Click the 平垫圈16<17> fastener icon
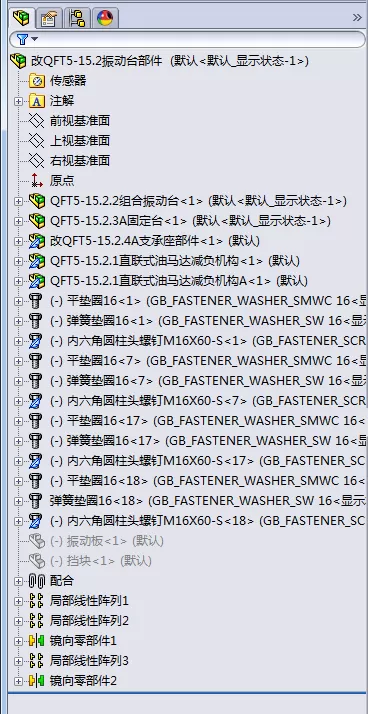This screenshot has height=714, width=368. 36,421
